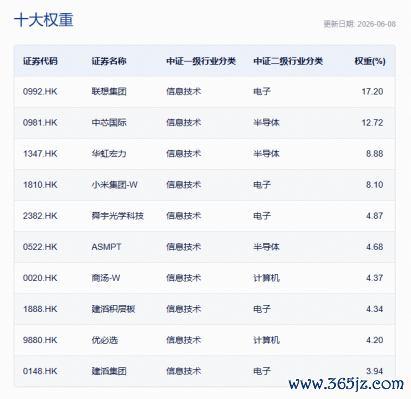Click weight value 4.20
Viewport: 411px width, 399px height.
click(375, 340)
